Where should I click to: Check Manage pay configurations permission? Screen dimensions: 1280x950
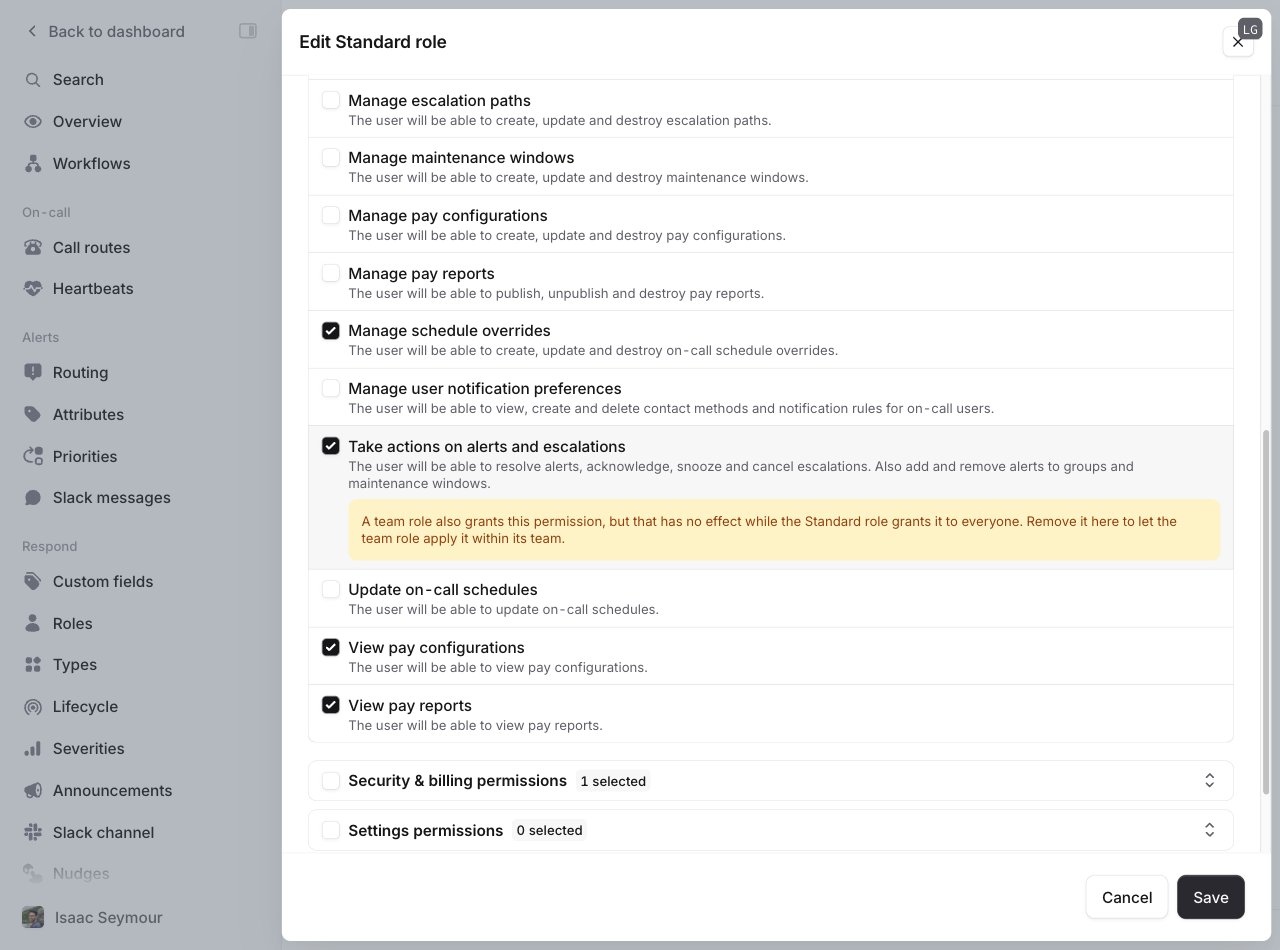331,216
